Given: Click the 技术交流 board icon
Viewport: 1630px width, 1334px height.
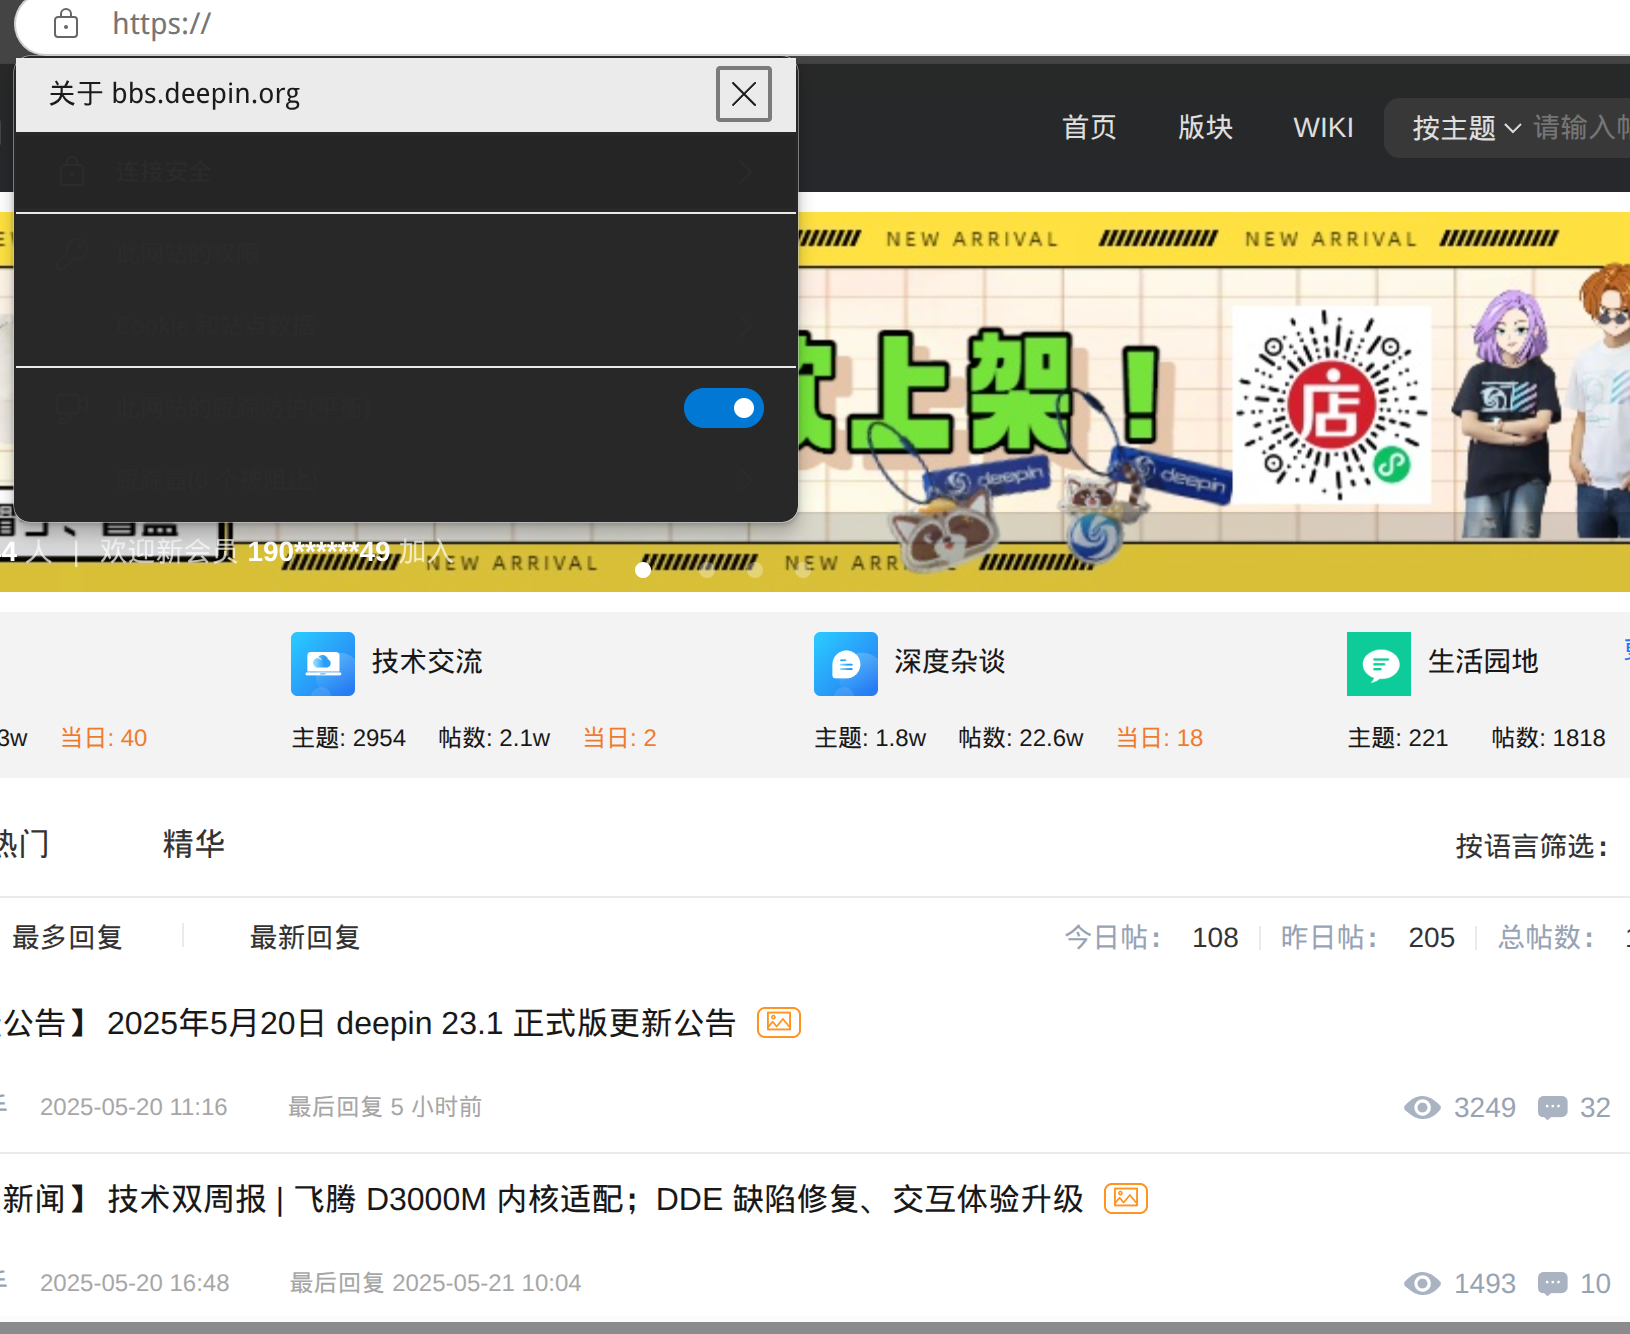Looking at the screenshot, I should pos(323,664).
